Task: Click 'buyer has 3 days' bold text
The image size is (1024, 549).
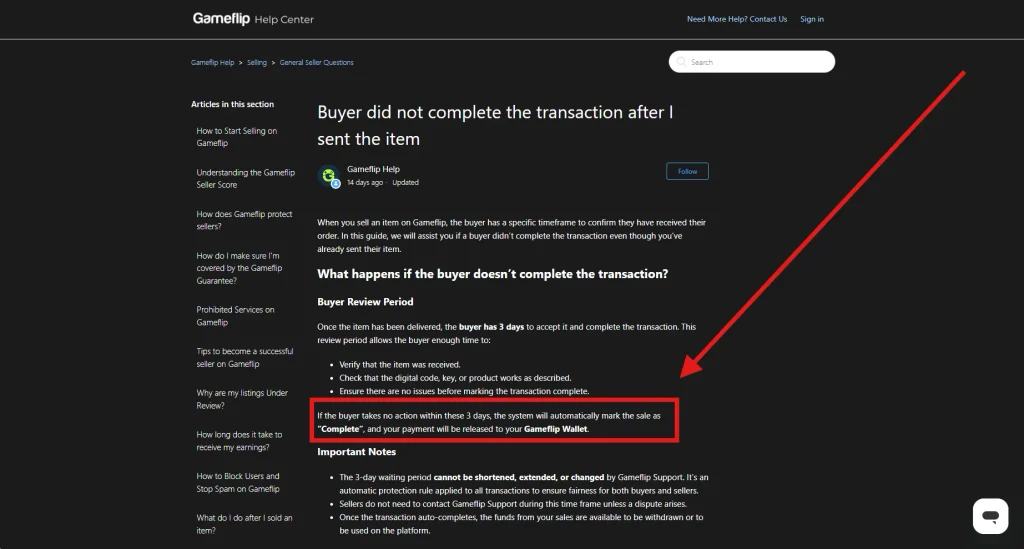Action: (491, 327)
